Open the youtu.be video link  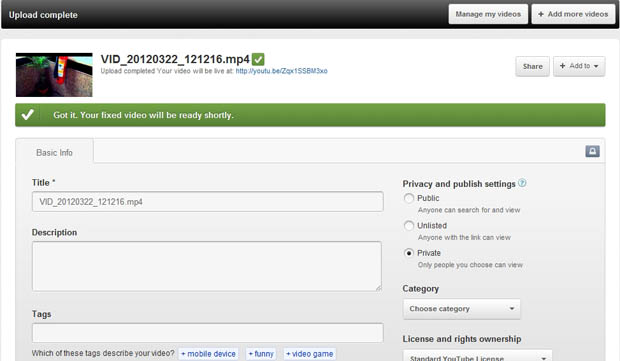pyautogui.click(x=282, y=71)
